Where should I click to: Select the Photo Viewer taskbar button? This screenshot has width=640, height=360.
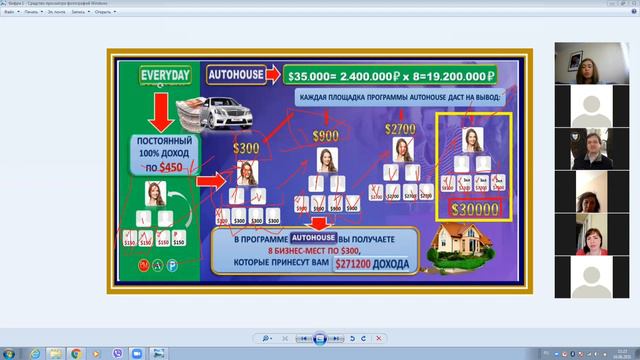pos(158,353)
